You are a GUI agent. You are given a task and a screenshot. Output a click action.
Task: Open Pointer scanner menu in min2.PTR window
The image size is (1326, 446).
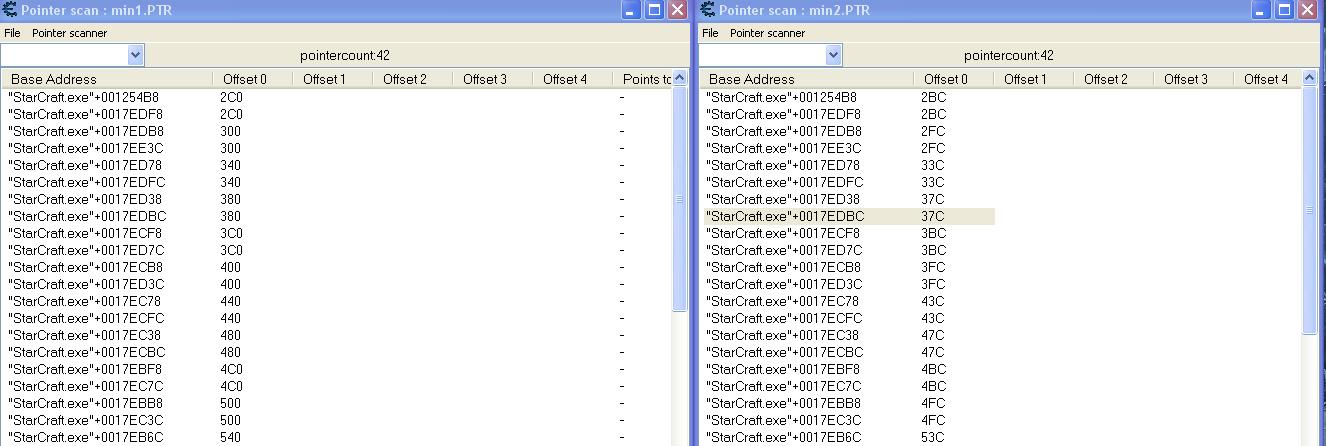[x=767, y=33]
